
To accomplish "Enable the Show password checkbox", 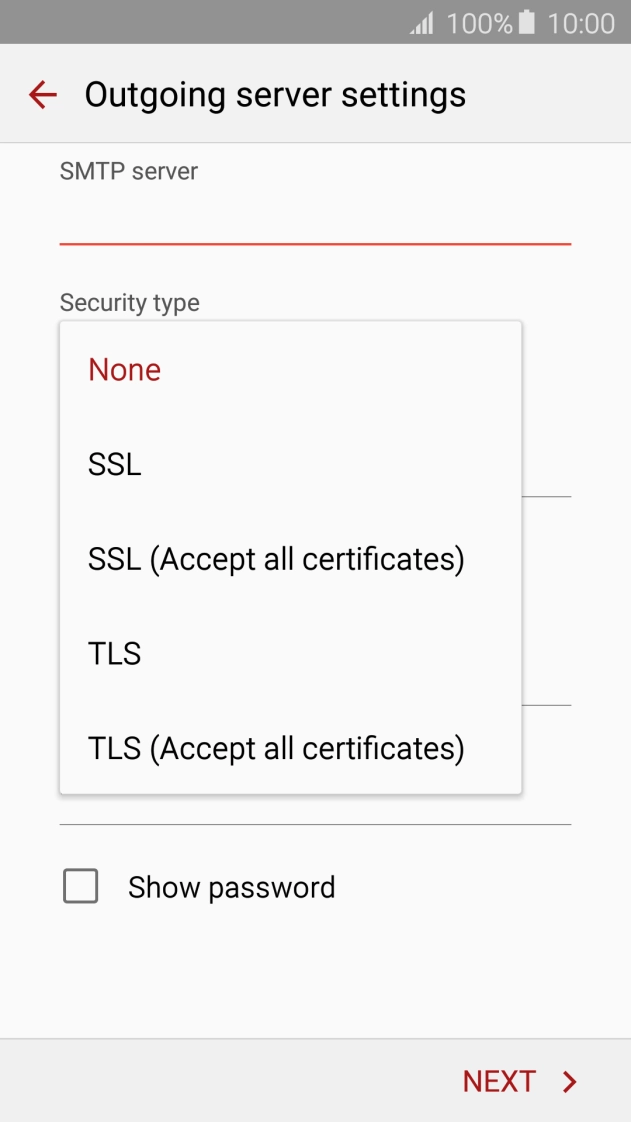I will 80,886.
